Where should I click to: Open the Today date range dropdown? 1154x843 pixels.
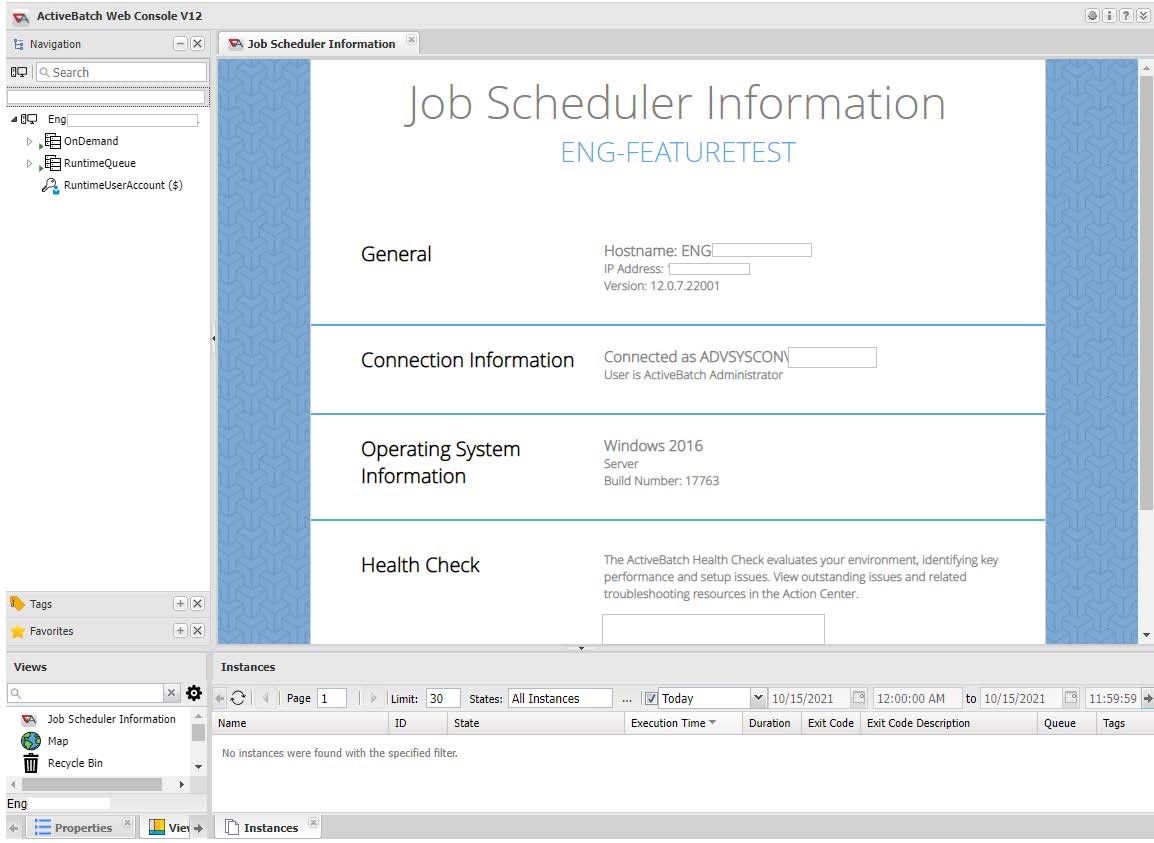(x=758, y=698)
